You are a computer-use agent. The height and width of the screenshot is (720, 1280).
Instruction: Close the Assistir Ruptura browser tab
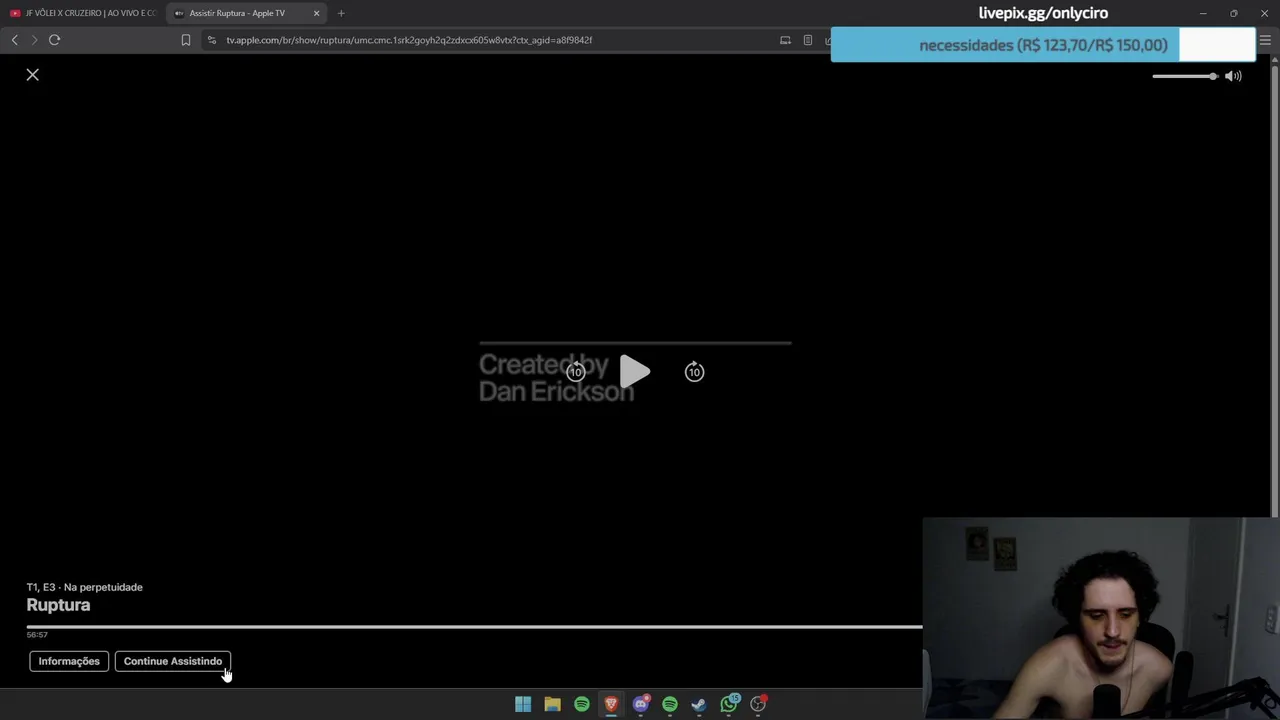[x=317, y=13]
